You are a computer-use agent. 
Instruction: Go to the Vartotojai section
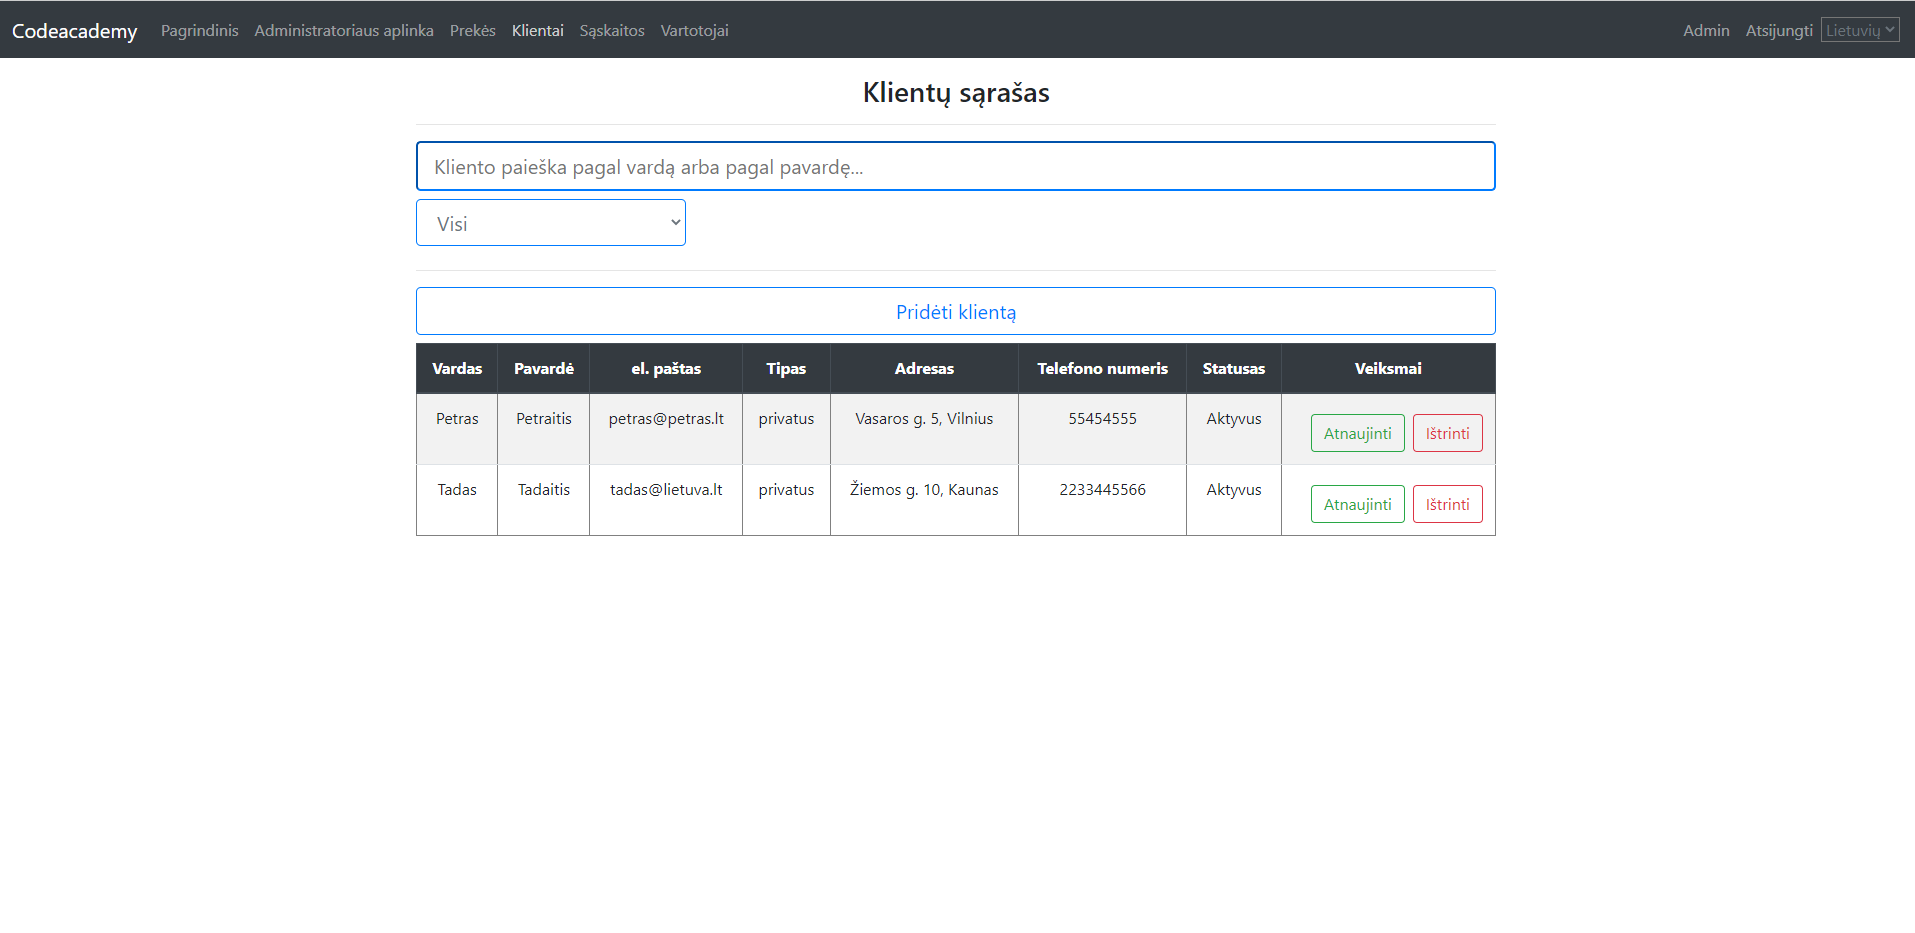point(694,30)
